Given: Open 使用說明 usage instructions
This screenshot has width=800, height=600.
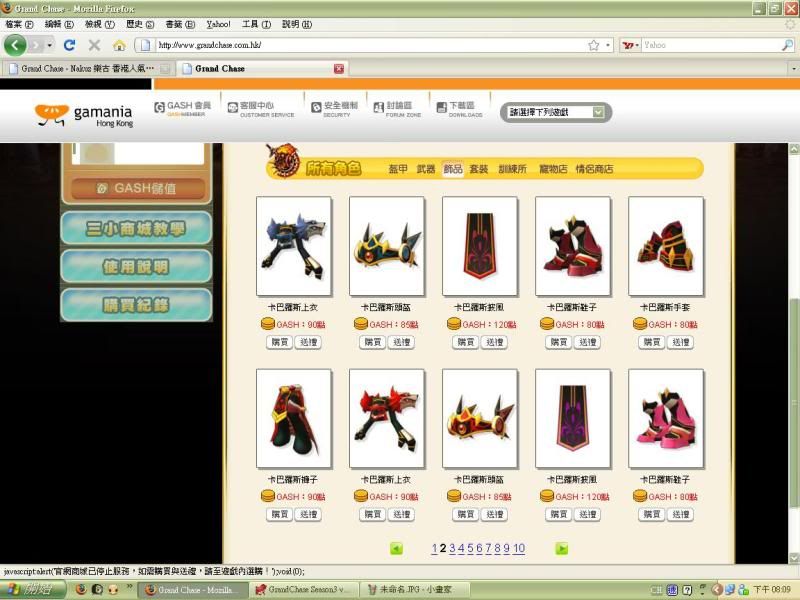Looking at the screenshot, I should [136, 266].
